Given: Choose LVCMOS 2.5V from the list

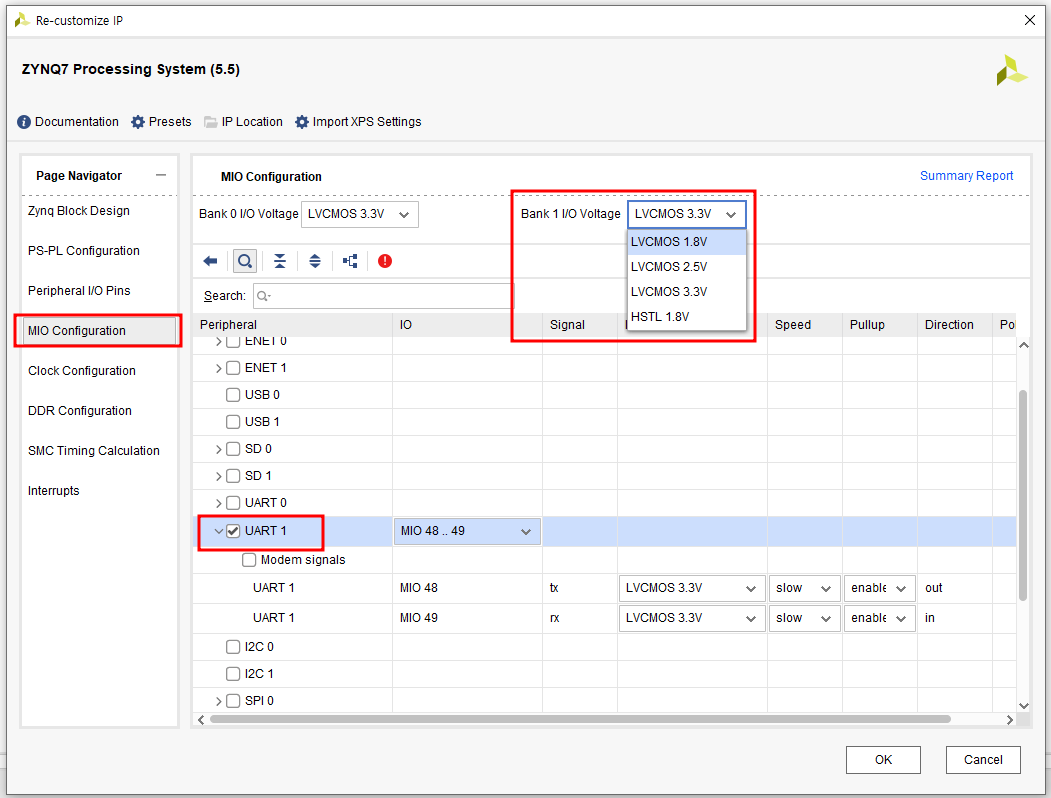Looking at the screenshot, I should (686, 267).
